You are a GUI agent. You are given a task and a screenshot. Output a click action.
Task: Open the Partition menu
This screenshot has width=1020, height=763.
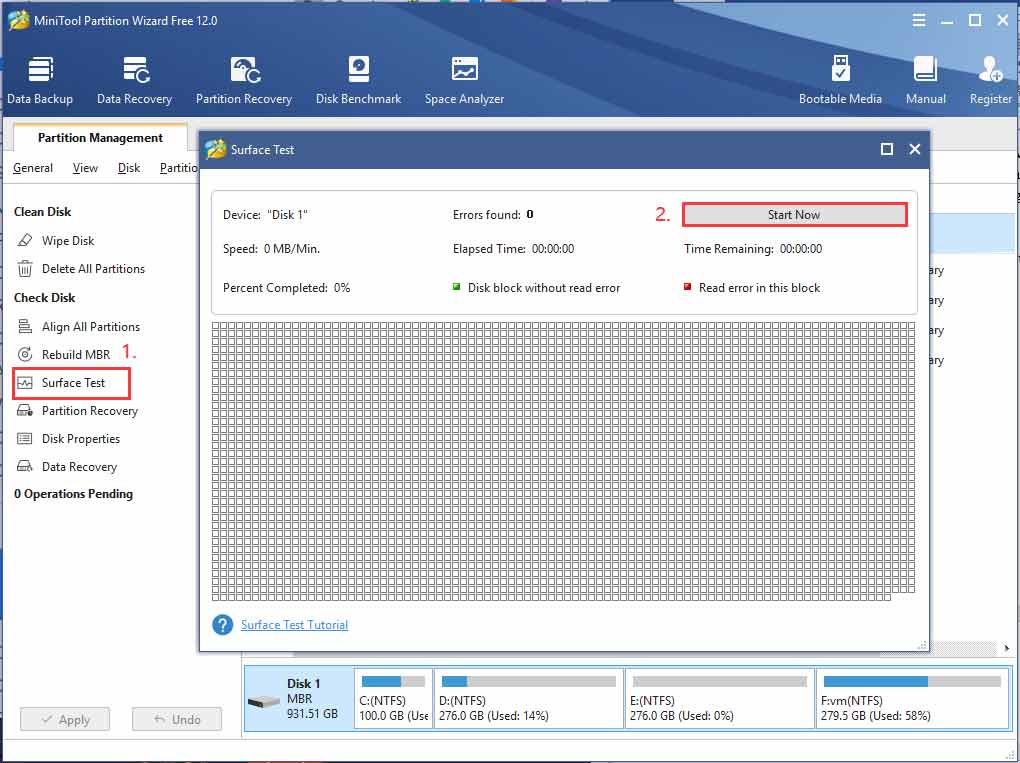pos(179,168)
